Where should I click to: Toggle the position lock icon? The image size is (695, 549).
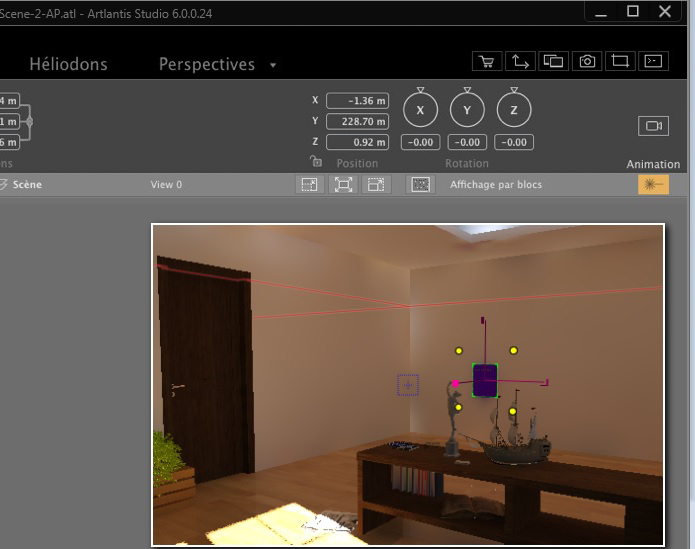pos(315,161)
